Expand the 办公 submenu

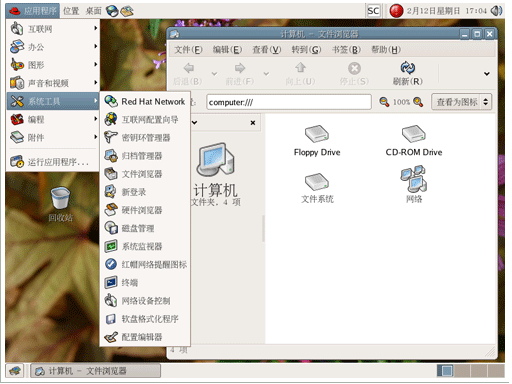click(x=53, y=47)
